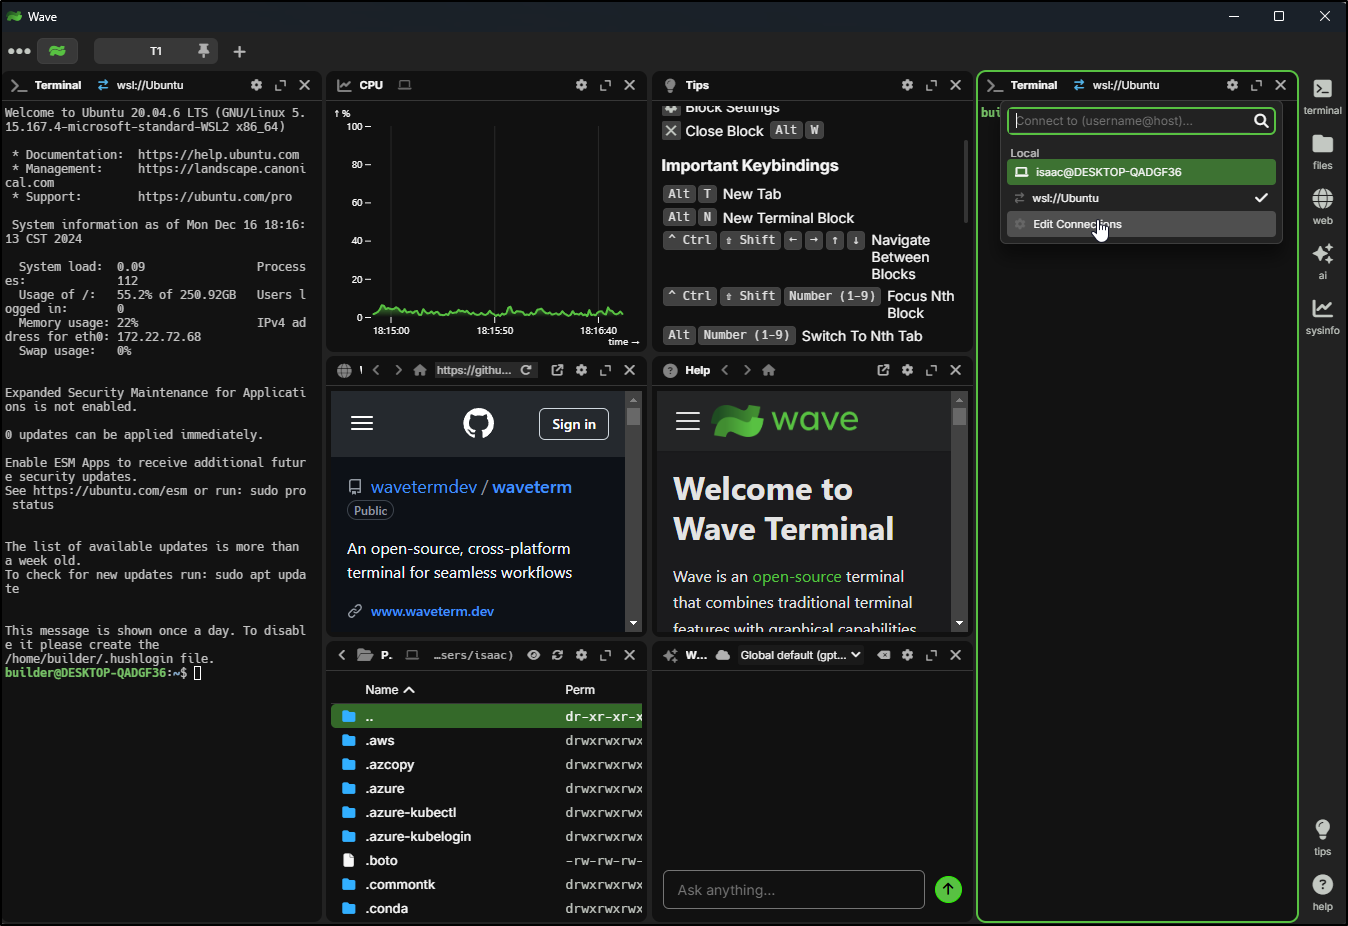
Task: Open settings gear of the left Terminal block
Action: pyautogui.click(x=256, y=85)
